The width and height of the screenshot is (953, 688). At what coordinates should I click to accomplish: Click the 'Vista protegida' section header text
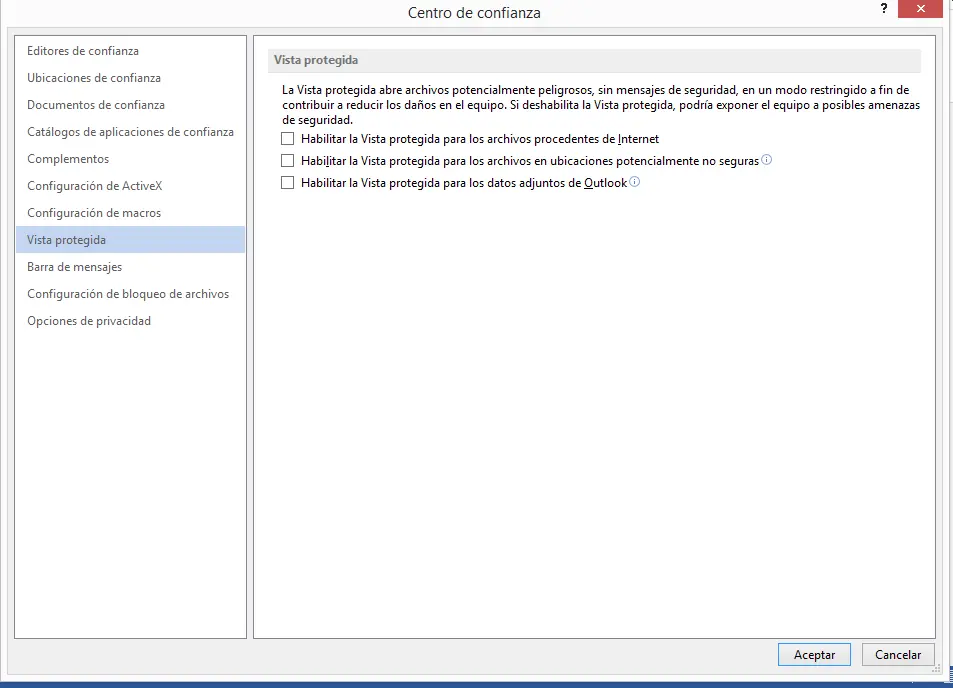(315, 60)
